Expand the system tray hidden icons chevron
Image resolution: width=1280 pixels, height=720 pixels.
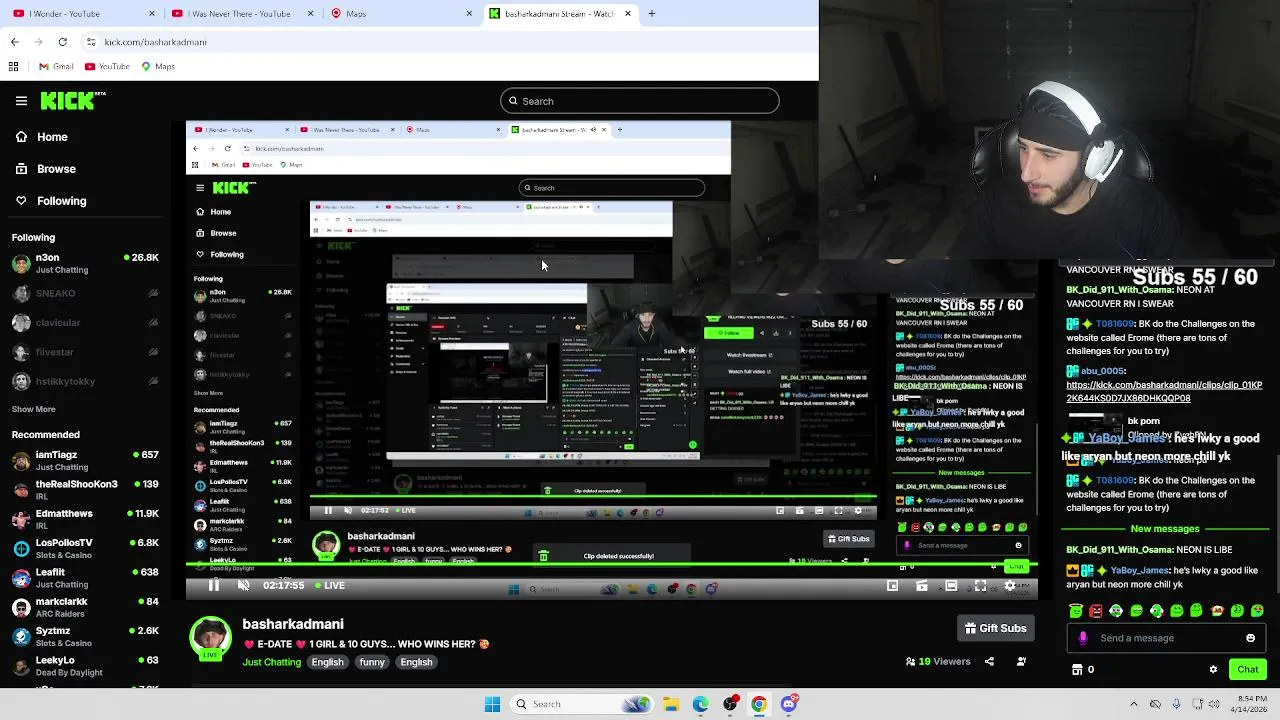(x=1133, y=704)
